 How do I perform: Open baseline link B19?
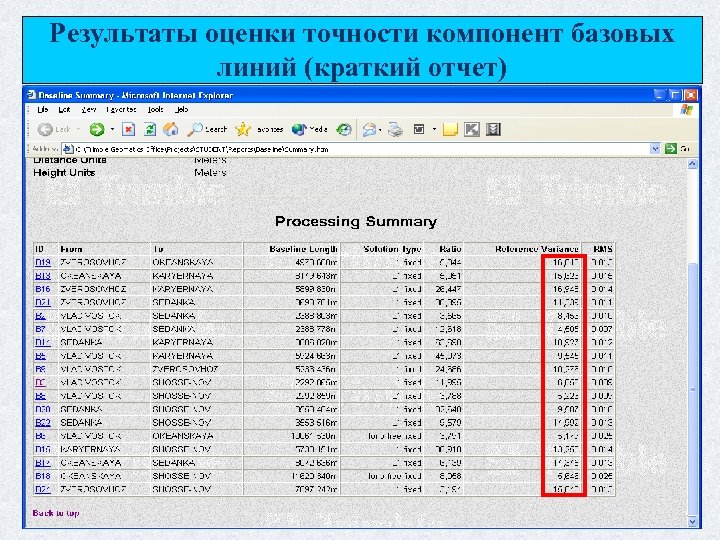click(x=43, y=262)
